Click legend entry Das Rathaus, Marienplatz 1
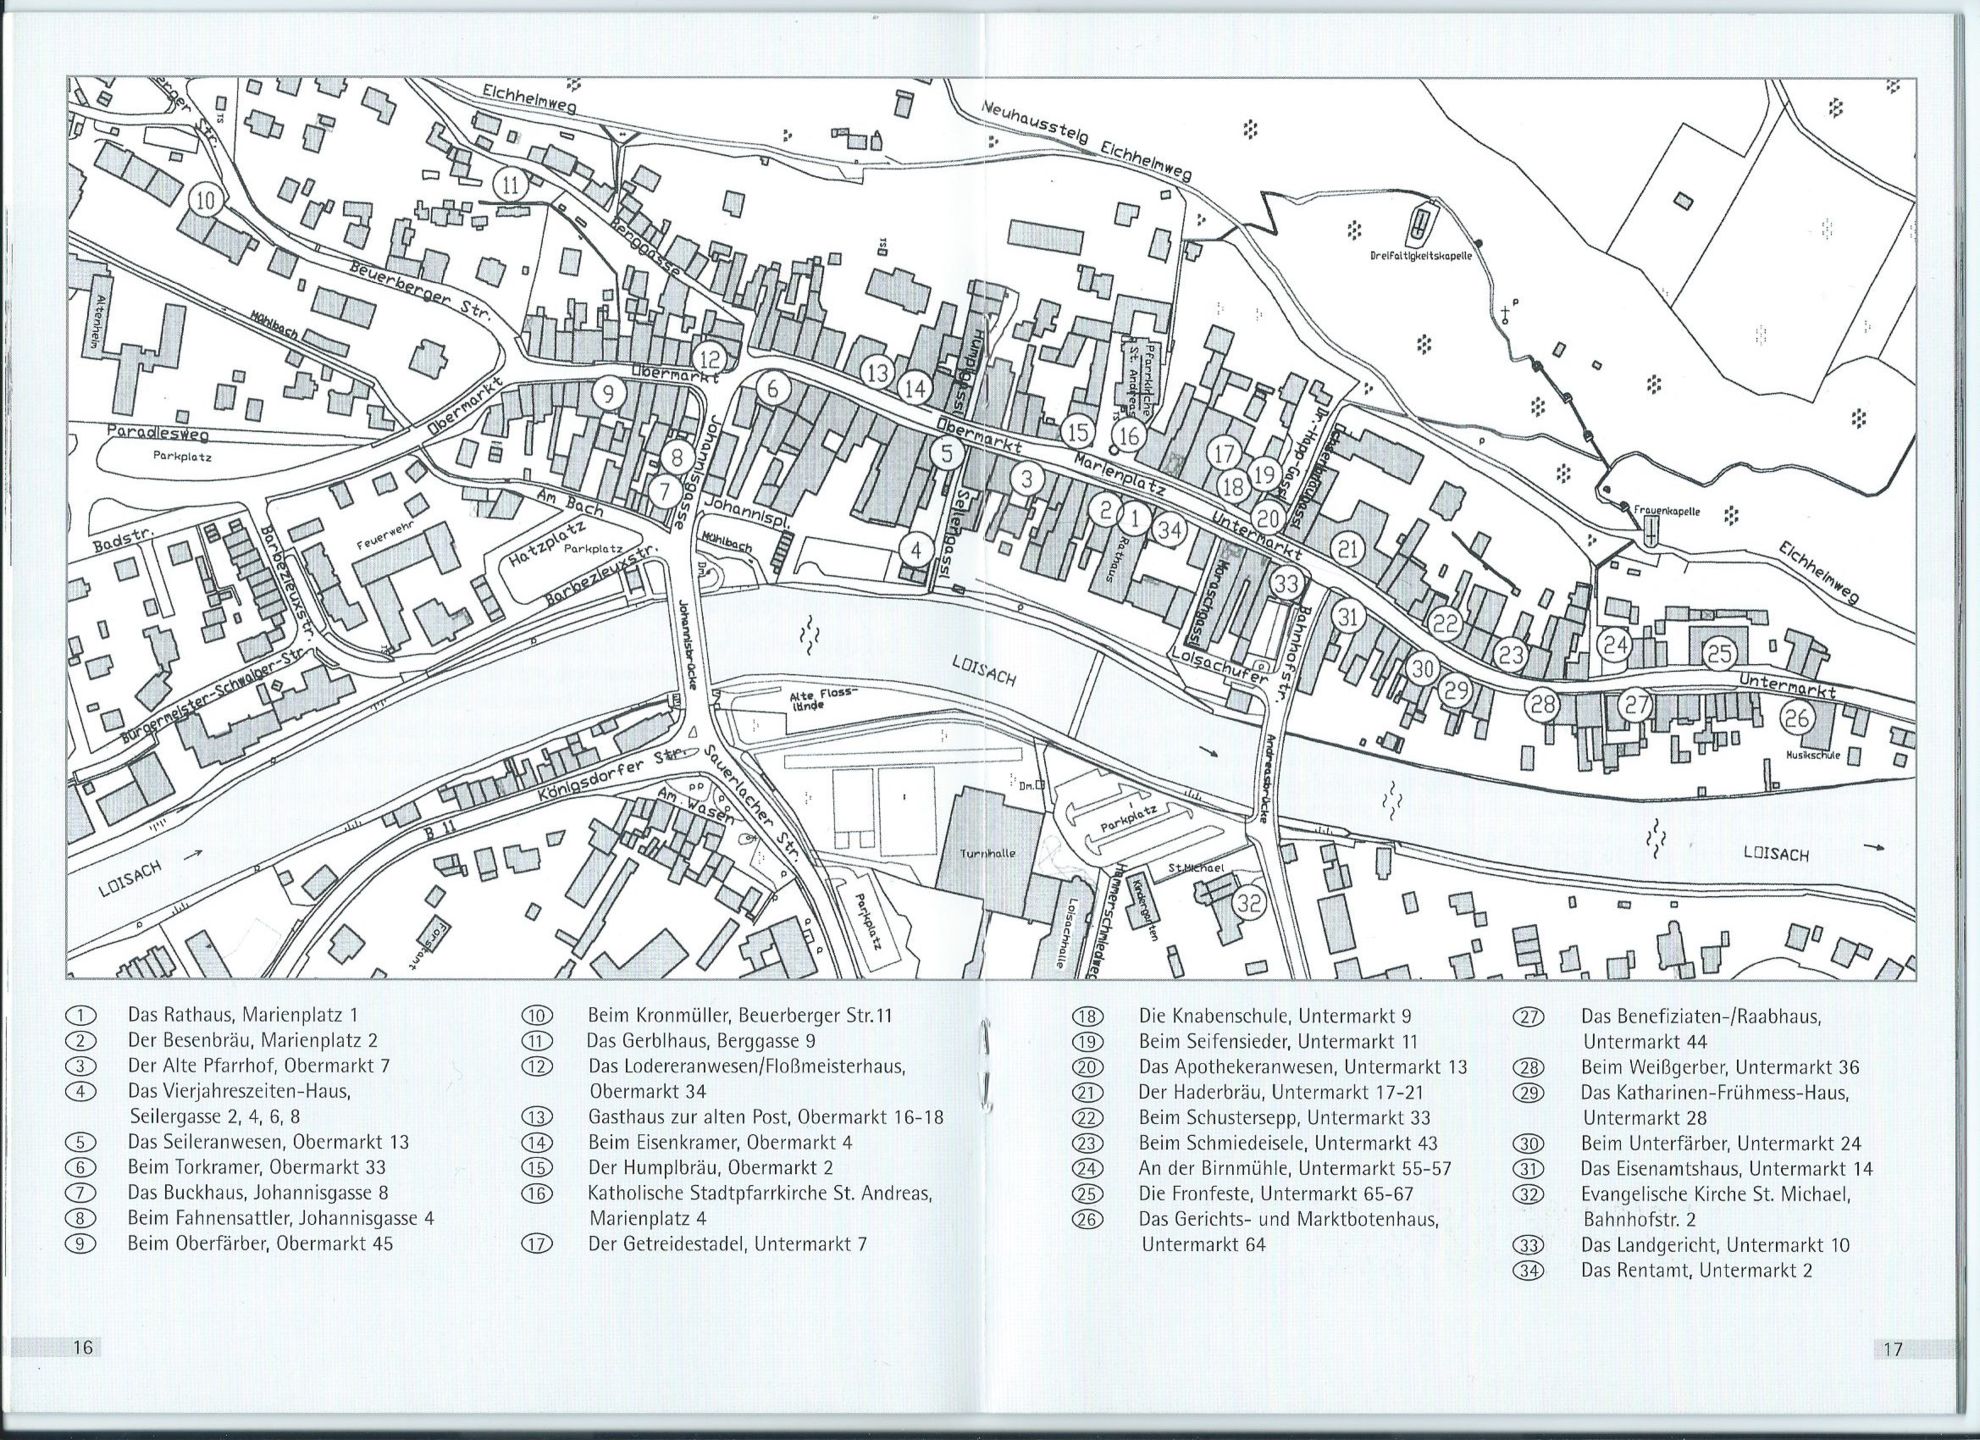1980x1440 pixels. 242,1014
